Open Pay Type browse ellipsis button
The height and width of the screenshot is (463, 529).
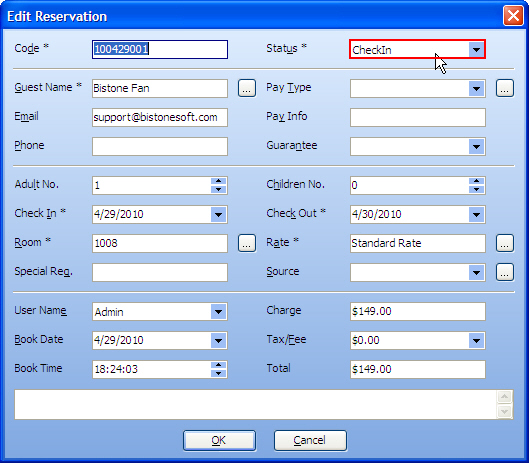(505, 88)
